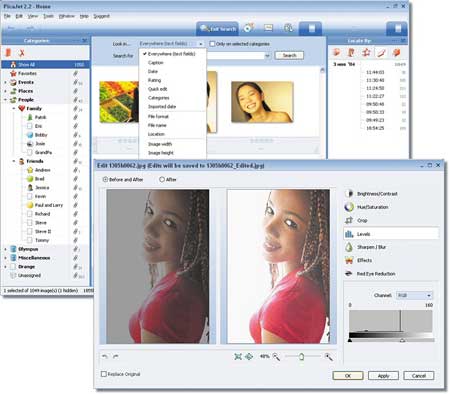Click Apply in the edit dialog
This screenshot has width=450, height=394.
pos(383,376)
